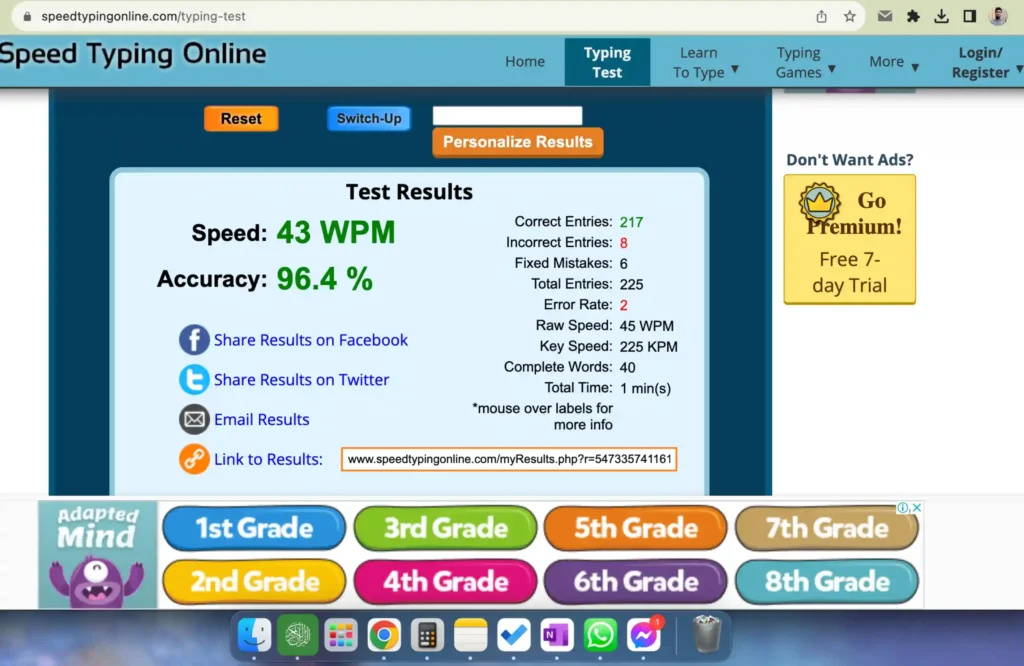Select 2nd Grade in the ad
1024x666 pixels.
tap(254, 581)
